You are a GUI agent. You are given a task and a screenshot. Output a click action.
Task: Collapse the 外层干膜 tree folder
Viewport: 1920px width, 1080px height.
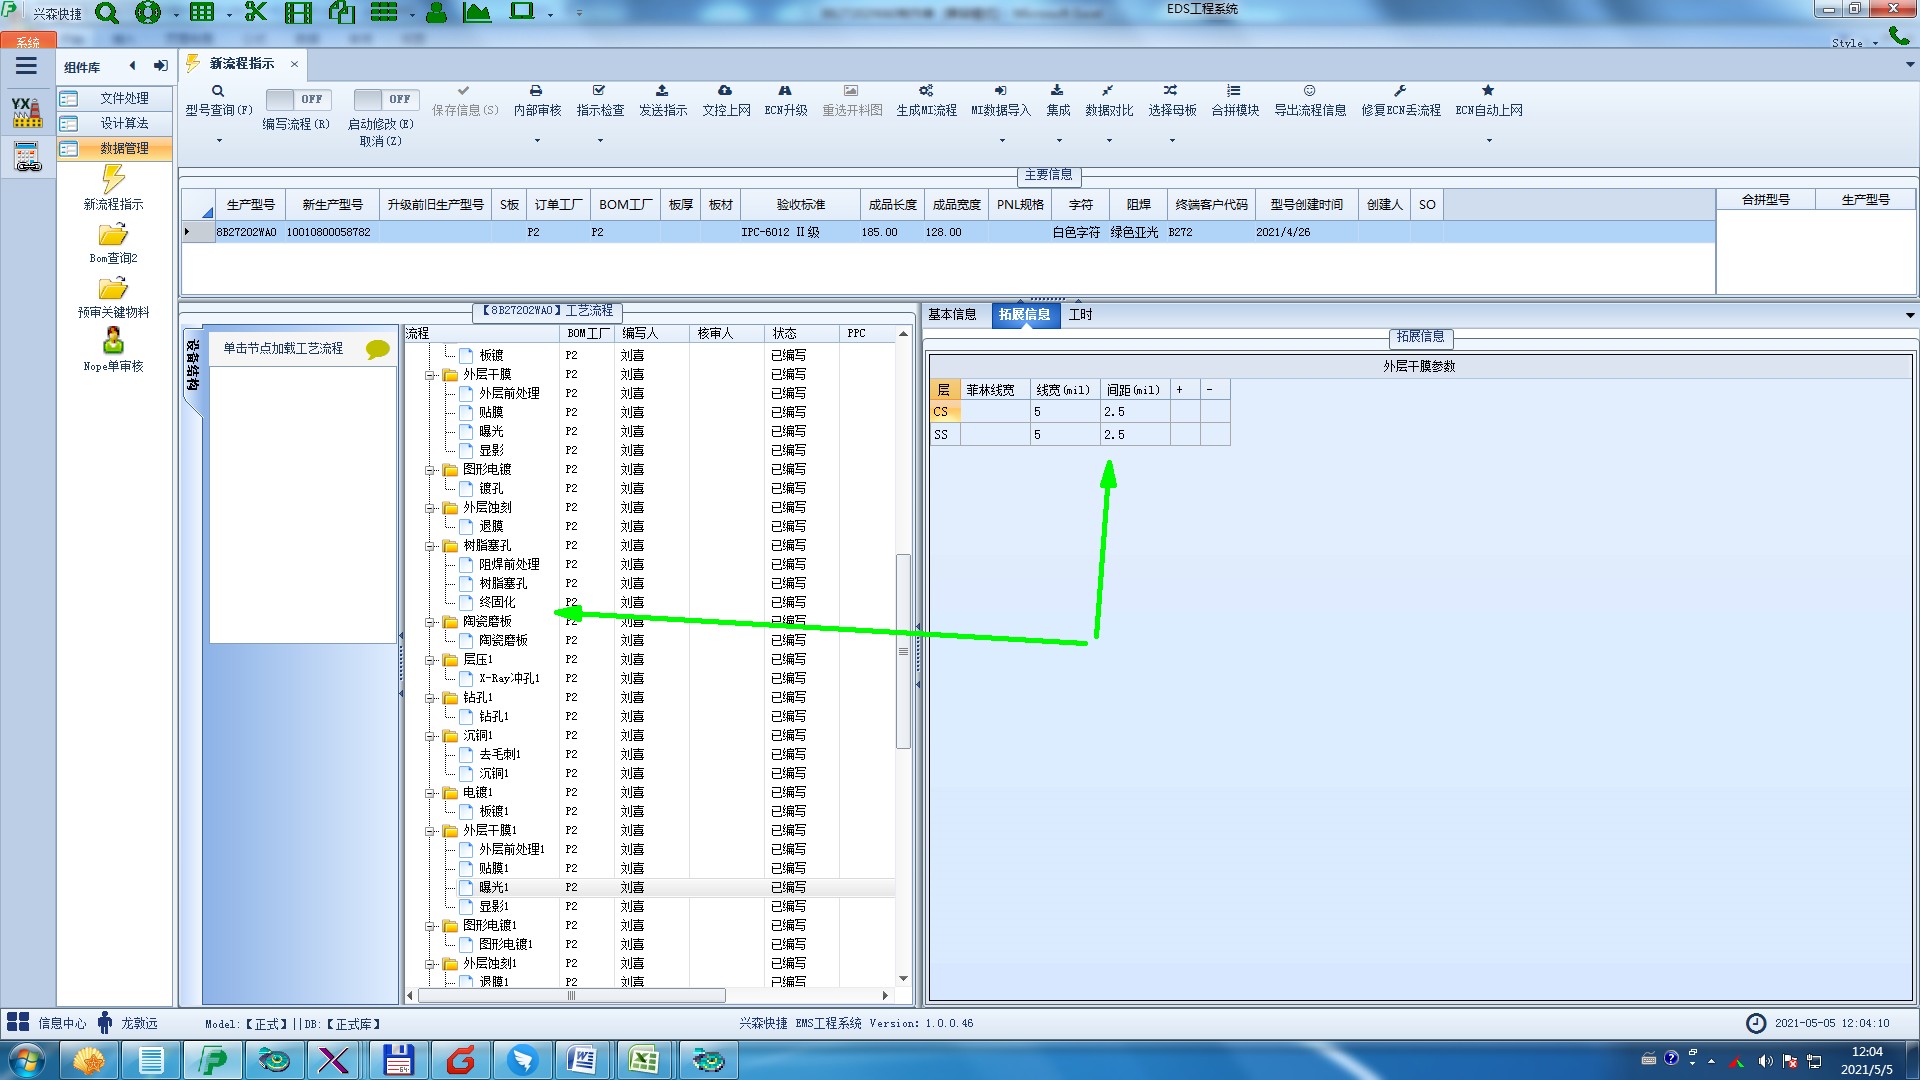[430, 375]
